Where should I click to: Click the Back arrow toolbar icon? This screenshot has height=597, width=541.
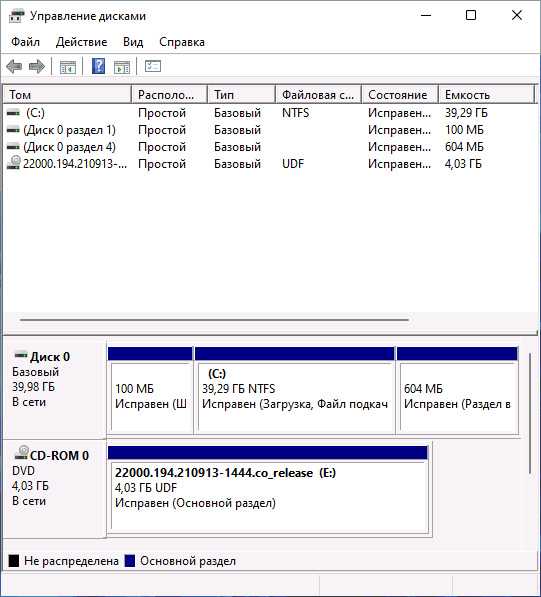[14, 67]
